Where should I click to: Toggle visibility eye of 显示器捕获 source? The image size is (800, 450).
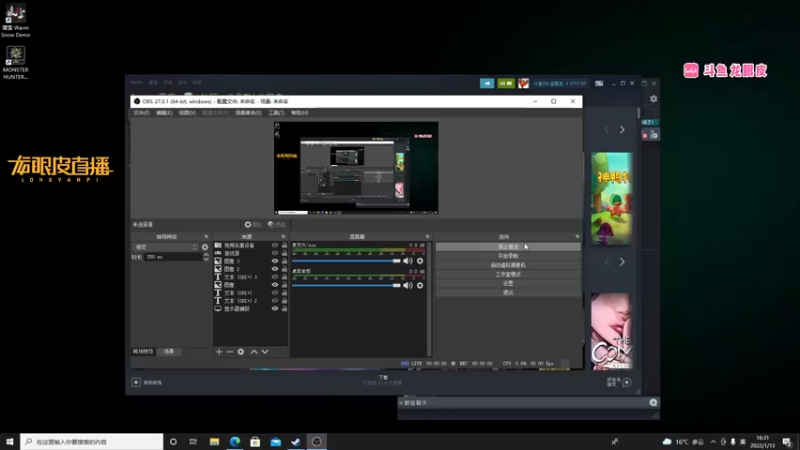274,309
